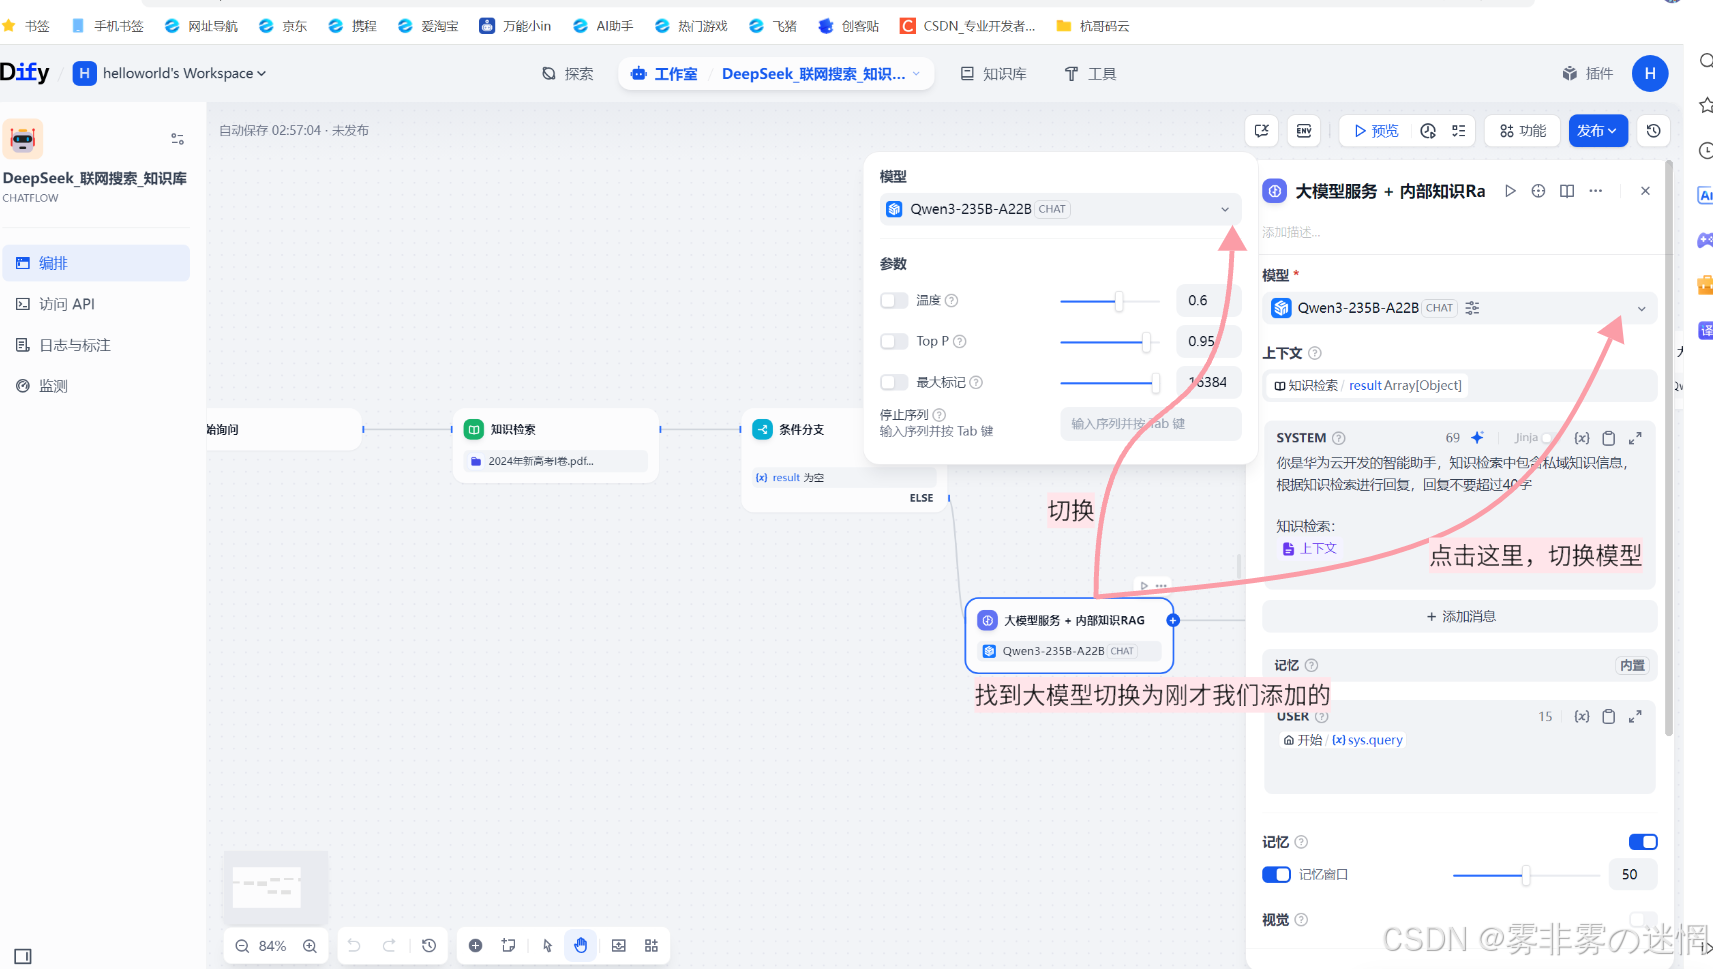Click app settings sliders icon in sidebar
Screen dimensions: 1713x969
(177, 139)
